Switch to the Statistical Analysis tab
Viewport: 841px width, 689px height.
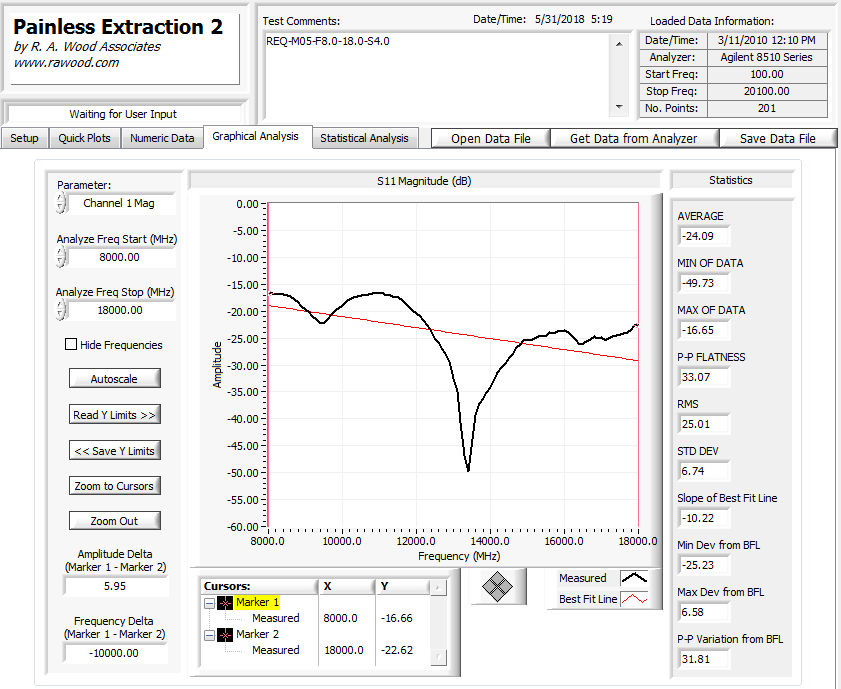(364, 138)
